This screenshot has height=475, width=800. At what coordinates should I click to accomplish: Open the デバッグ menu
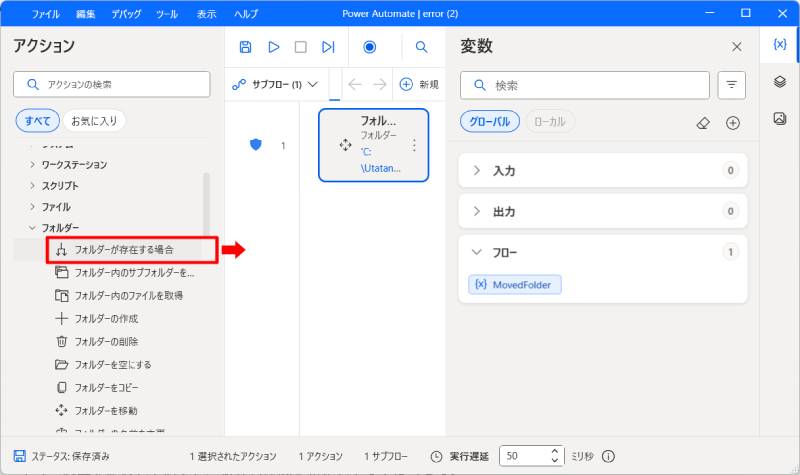(x=126, y=14)
